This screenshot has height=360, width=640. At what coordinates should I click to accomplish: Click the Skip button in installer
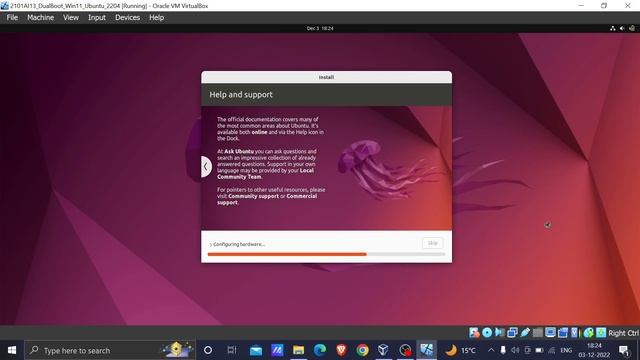click(x=433, y=243)
